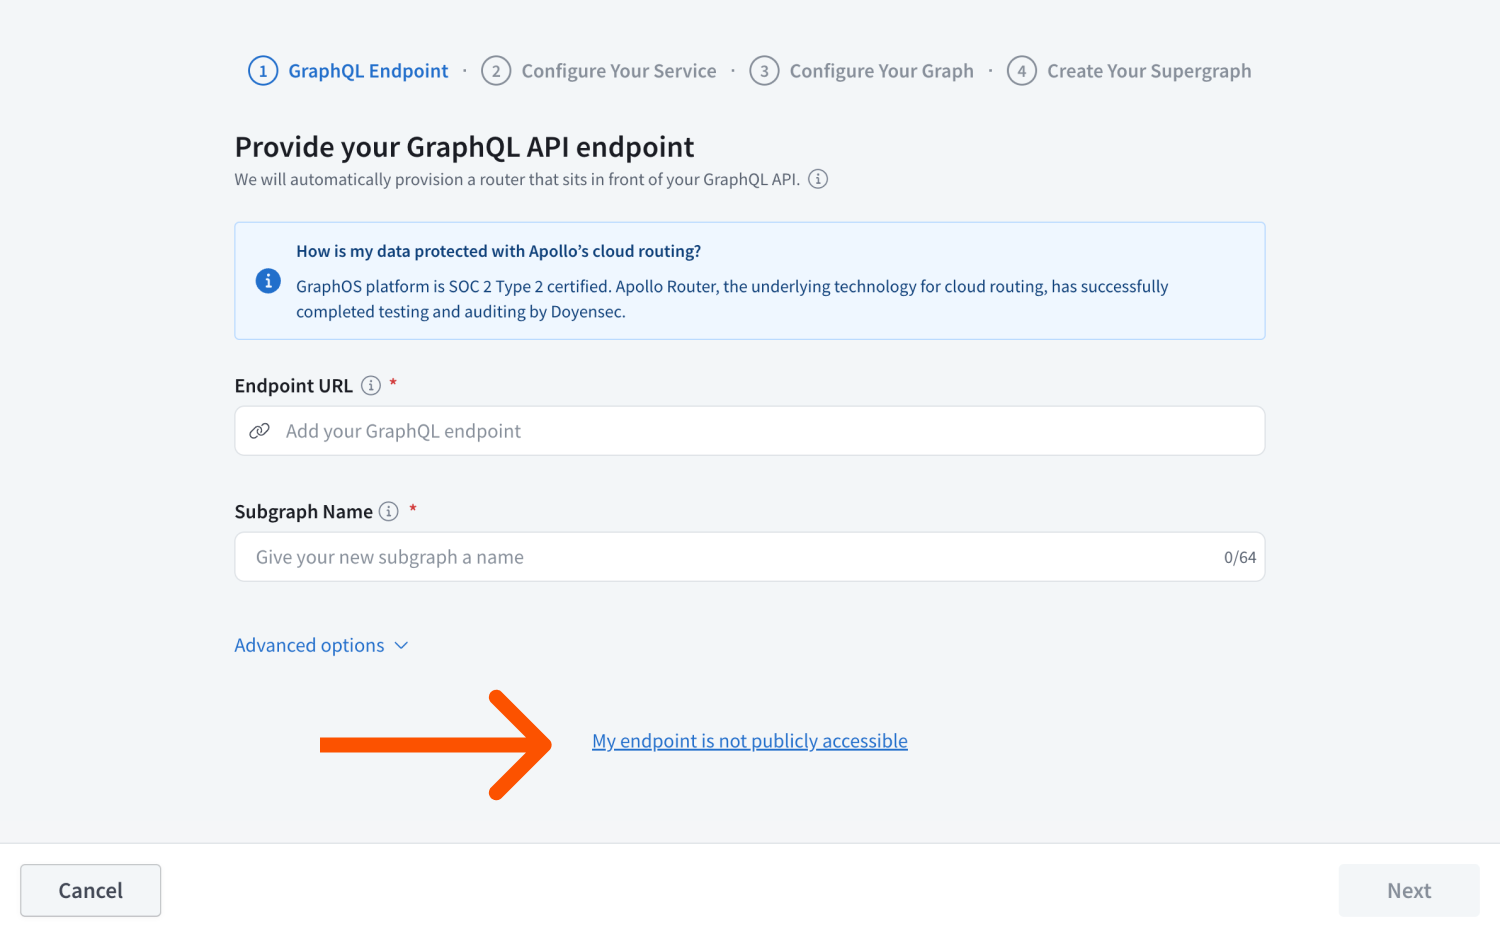1500x938 pixels.
Task: Click the GraphQL Endpoint step label
Action: pos(368,70)
